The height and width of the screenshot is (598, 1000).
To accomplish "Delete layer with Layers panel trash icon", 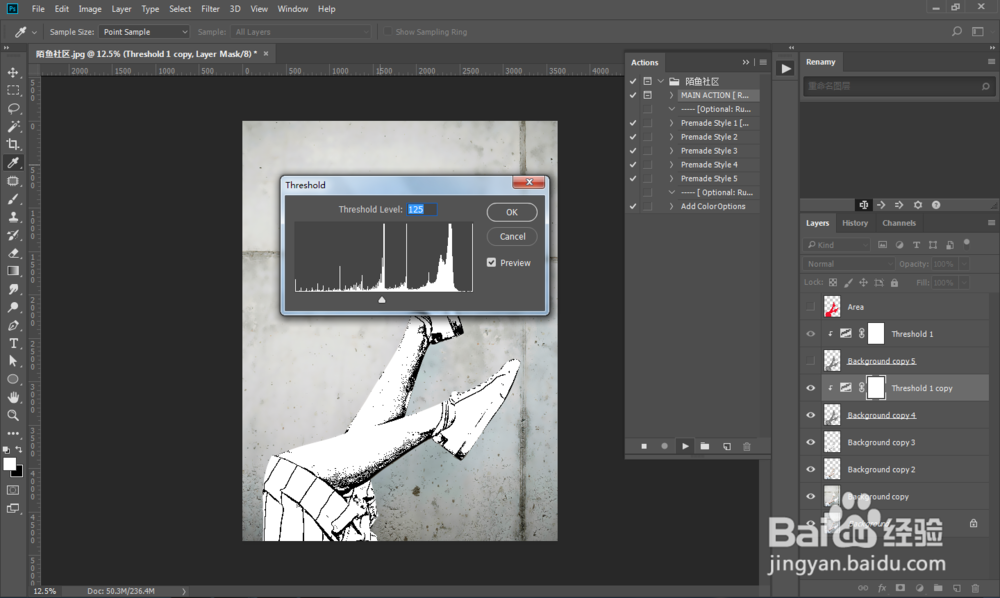I will pyautogui.click(x=974, y=588).
